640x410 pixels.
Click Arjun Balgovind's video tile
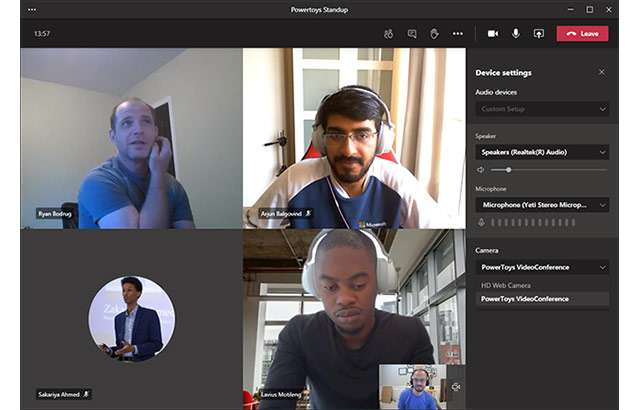[x=354, y=138]
